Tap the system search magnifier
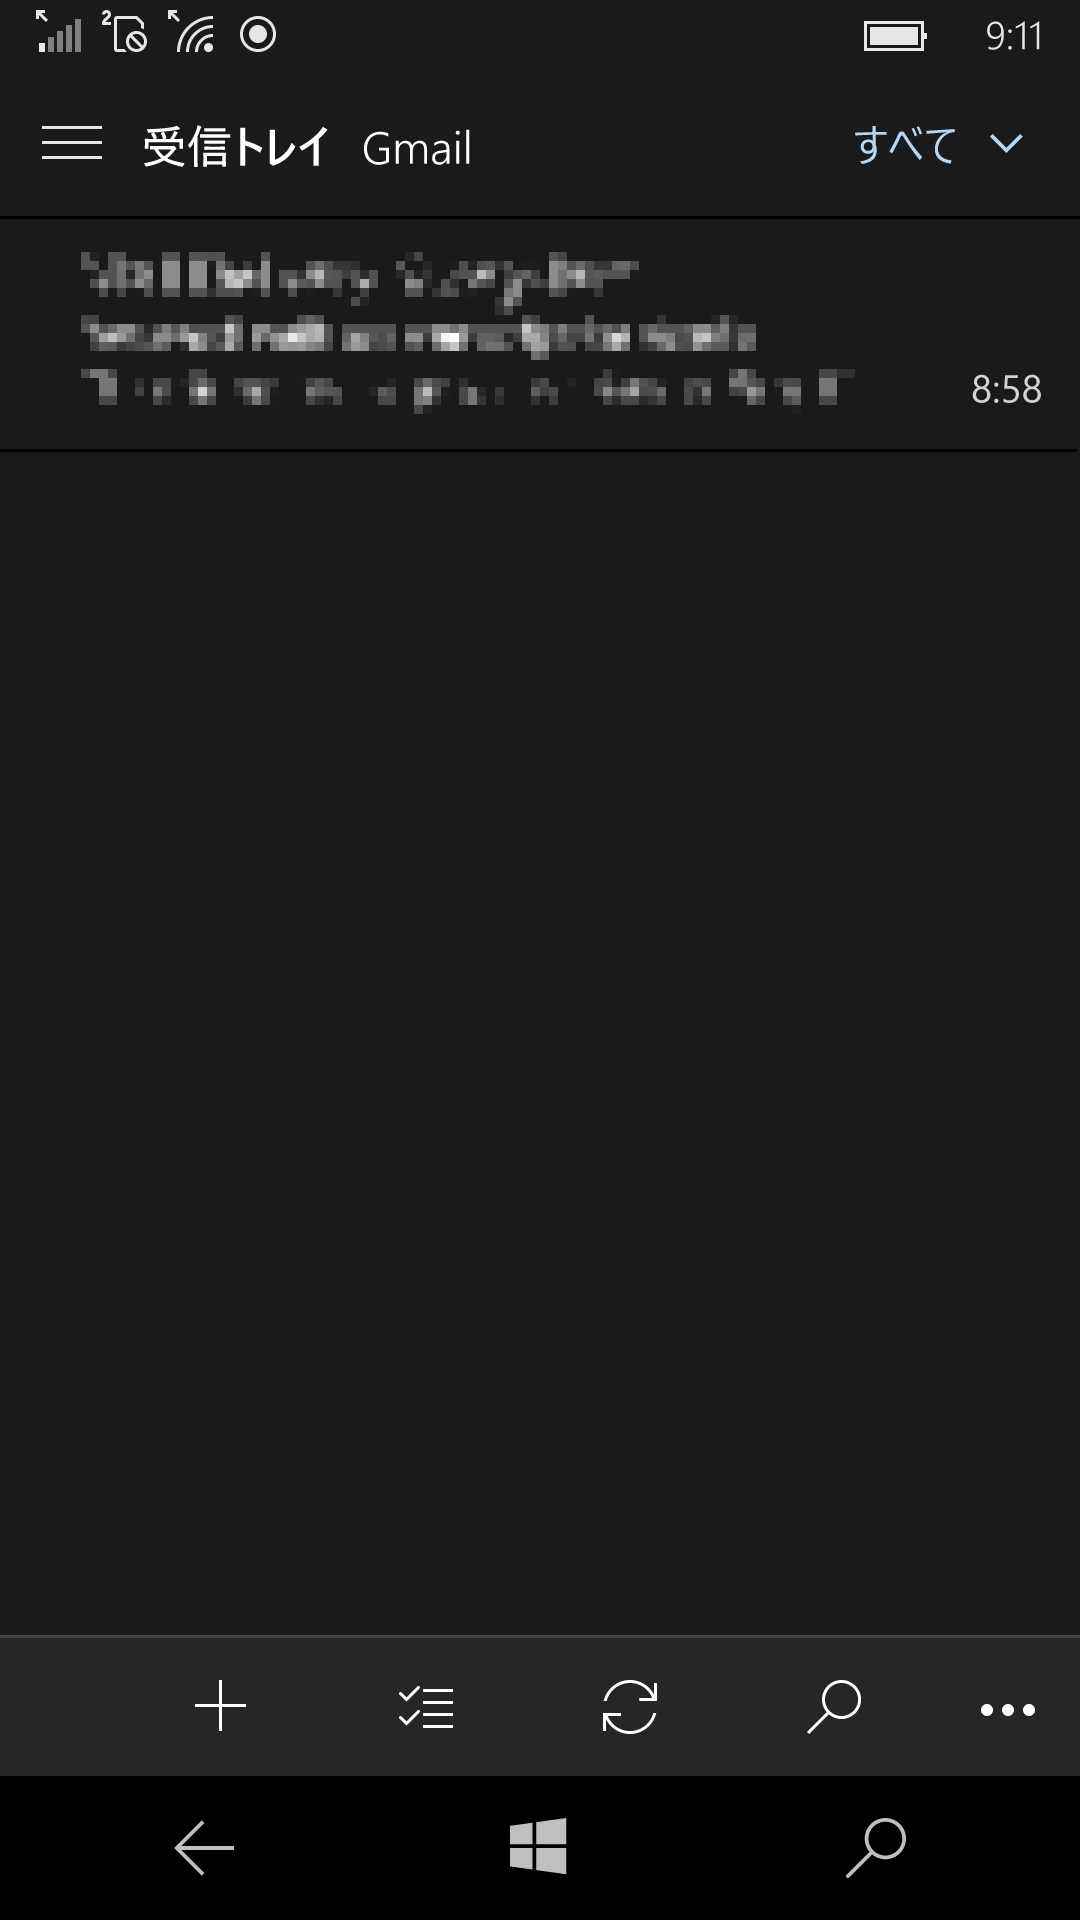Screen dimensions: 1080x1920 (876, 1847)
